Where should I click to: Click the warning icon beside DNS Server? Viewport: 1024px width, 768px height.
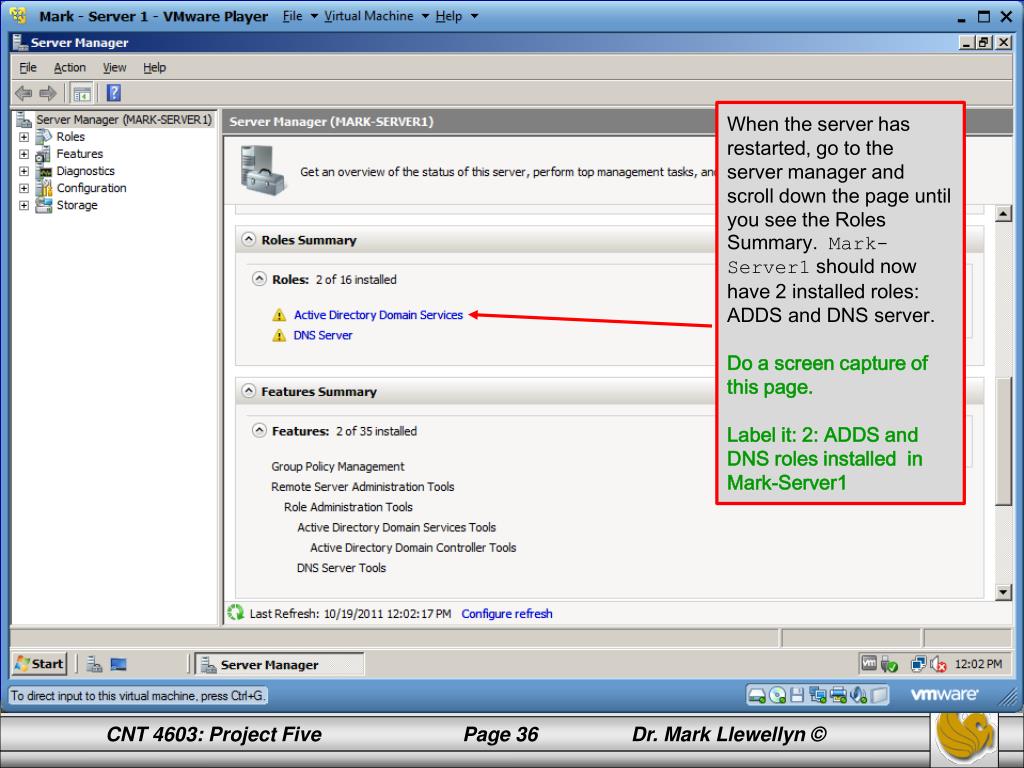pos(279,336)
